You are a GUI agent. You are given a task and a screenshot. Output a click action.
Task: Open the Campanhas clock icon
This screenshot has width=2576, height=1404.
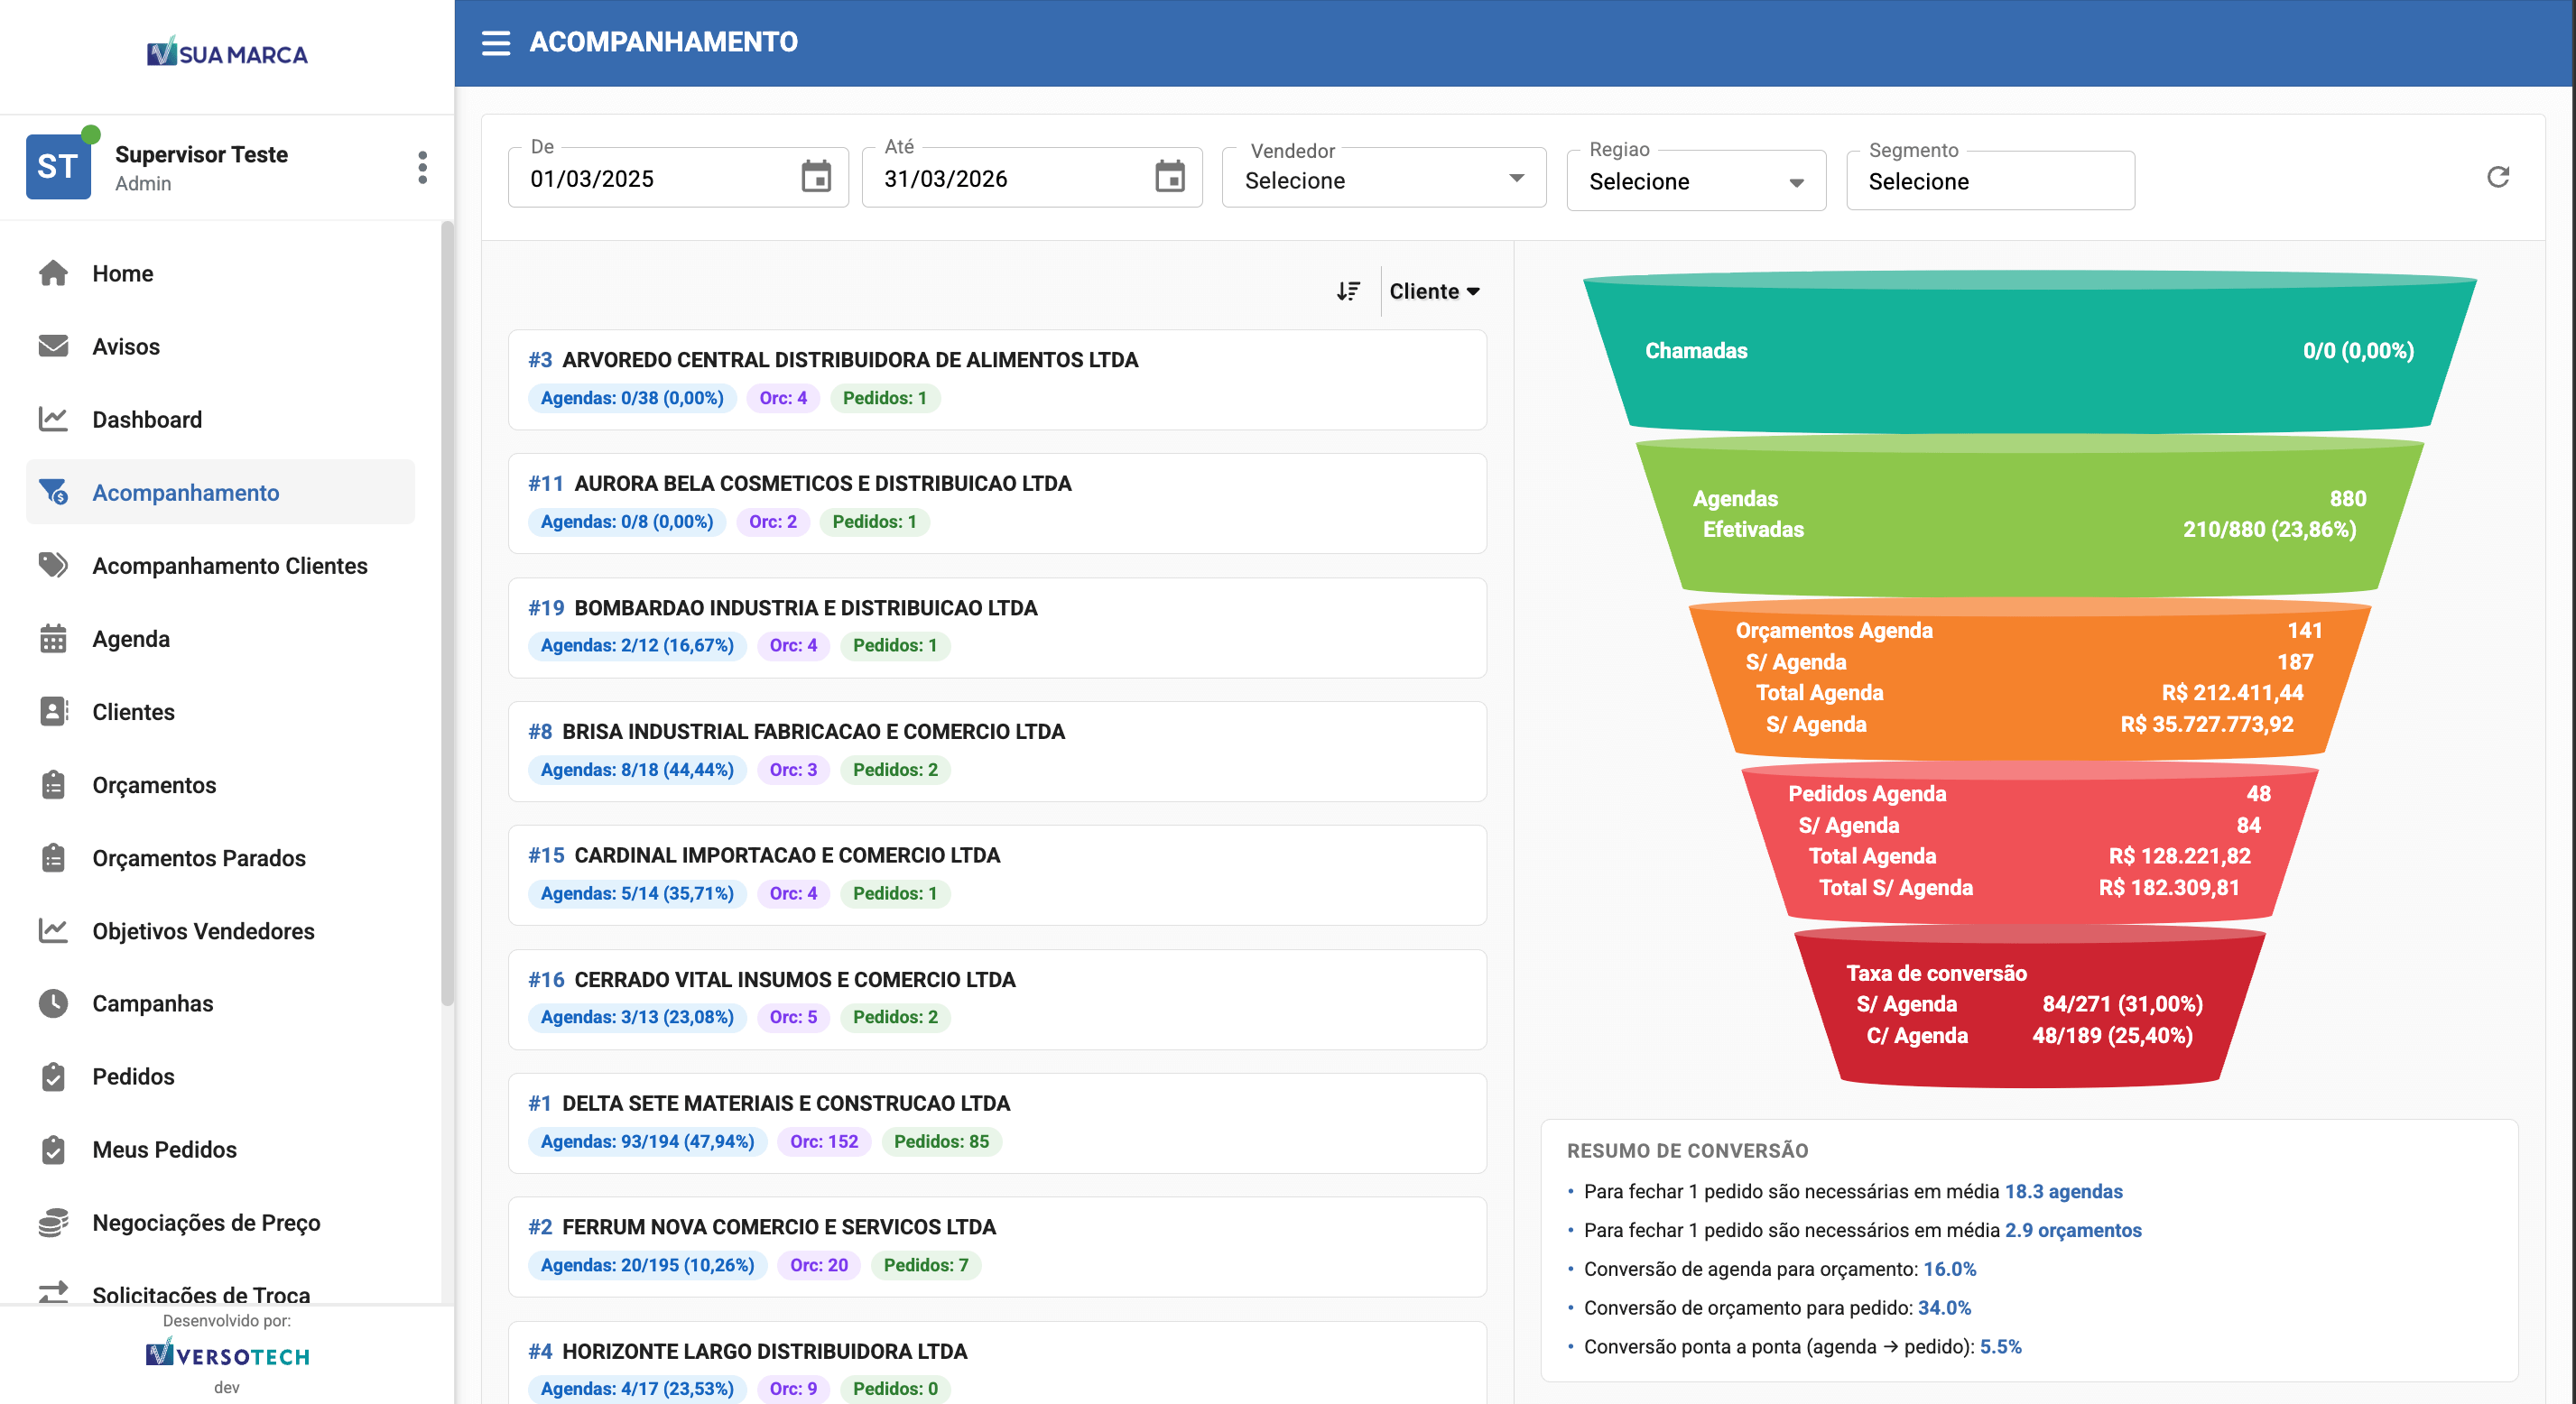pos(53,1003)
